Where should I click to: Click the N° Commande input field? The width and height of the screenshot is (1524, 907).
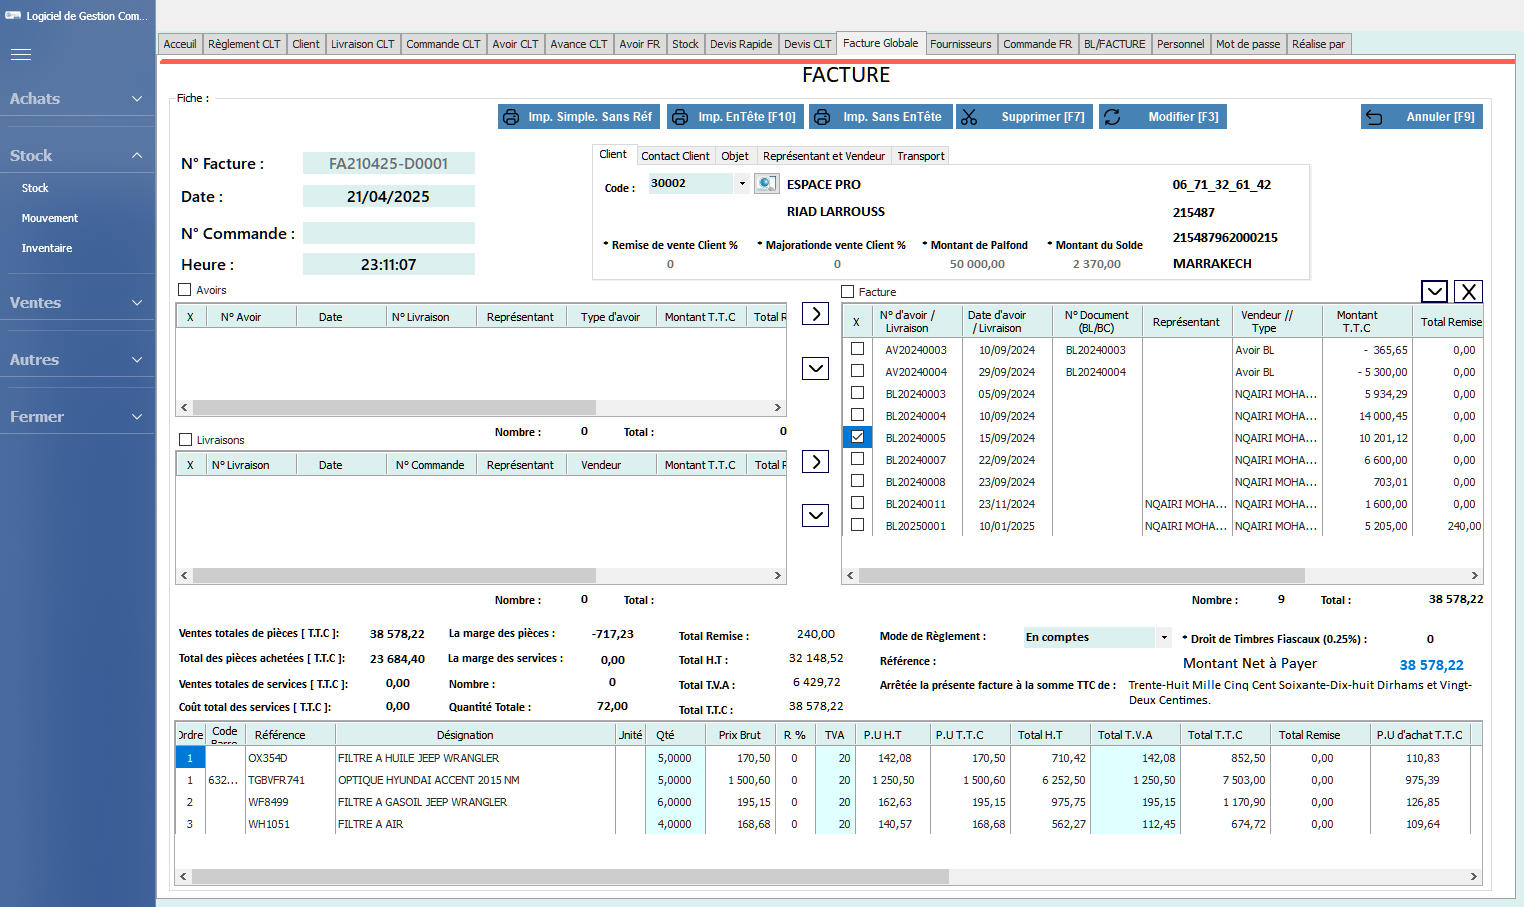pyautogui.click(x=389, y=233)
